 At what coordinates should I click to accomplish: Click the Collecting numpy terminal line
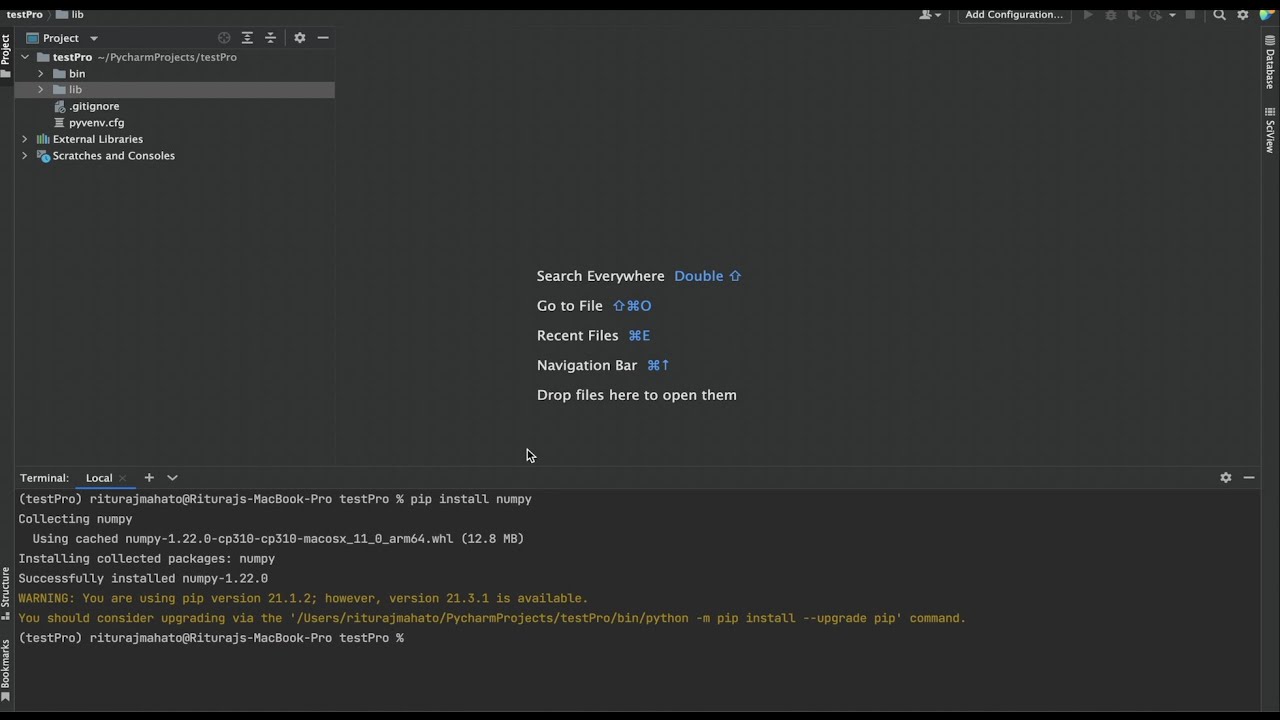[75, 519]
